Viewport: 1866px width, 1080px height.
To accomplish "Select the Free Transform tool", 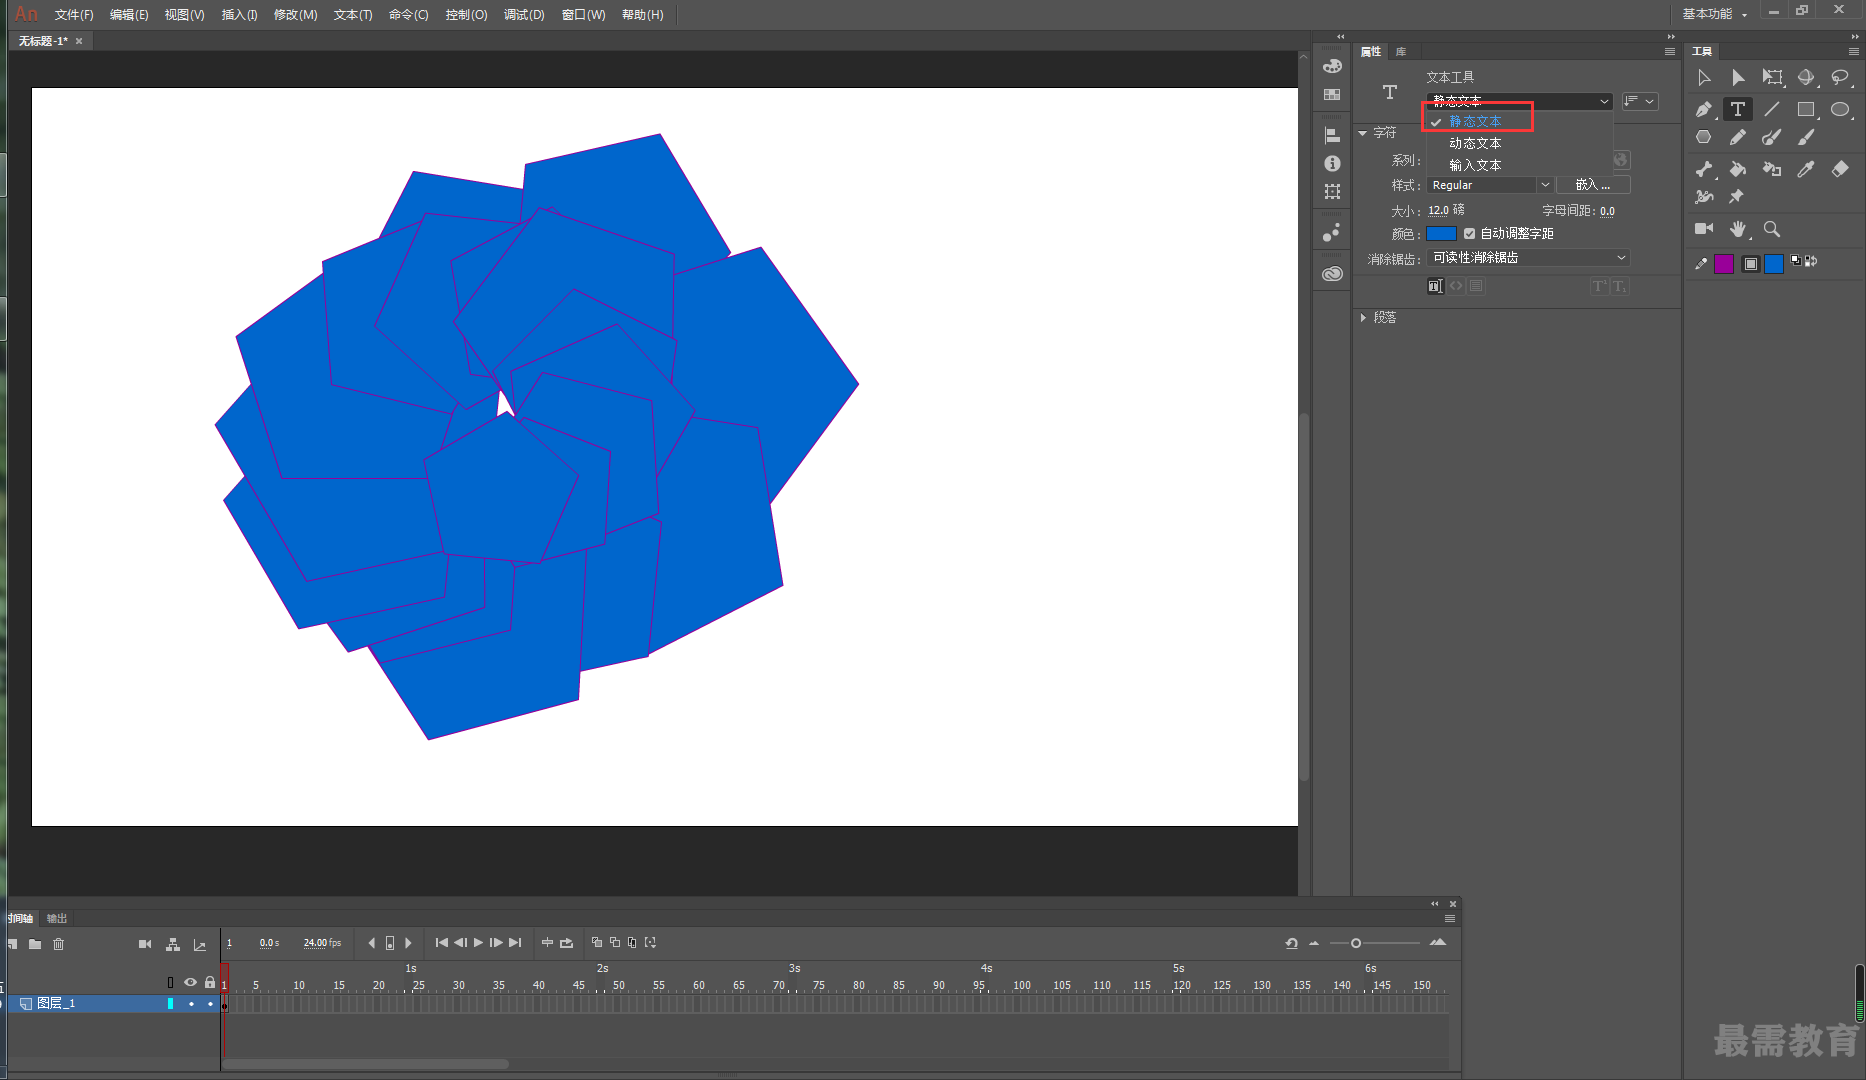I will click(x=1772, y=78).
